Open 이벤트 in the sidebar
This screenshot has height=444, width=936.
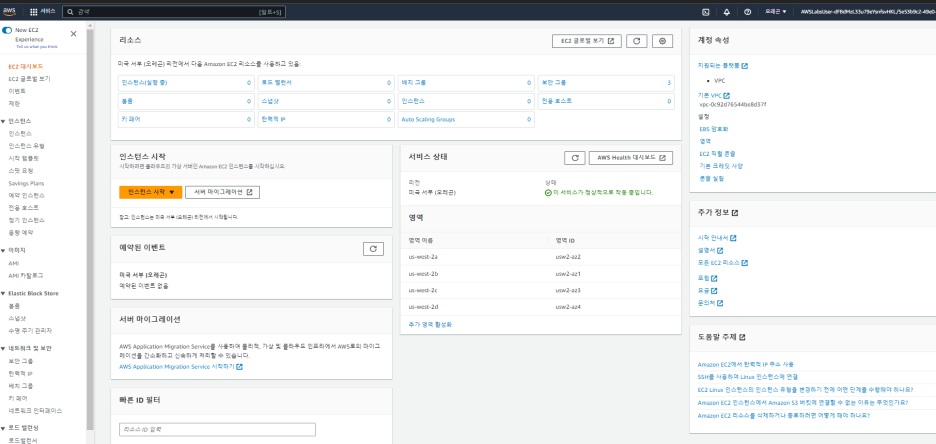(17, 91)
